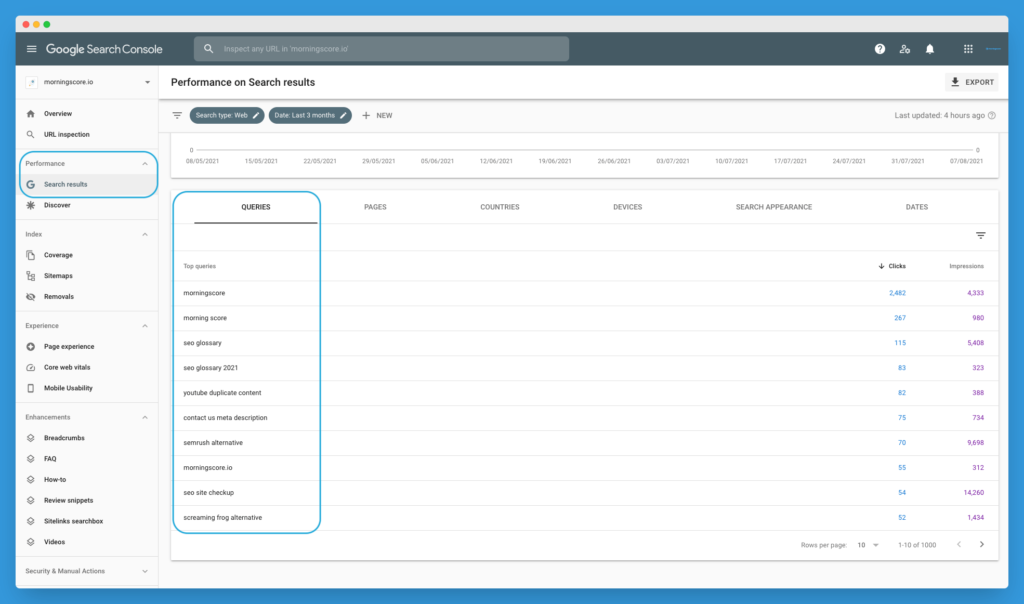Click the Export button

coord(971,82)
